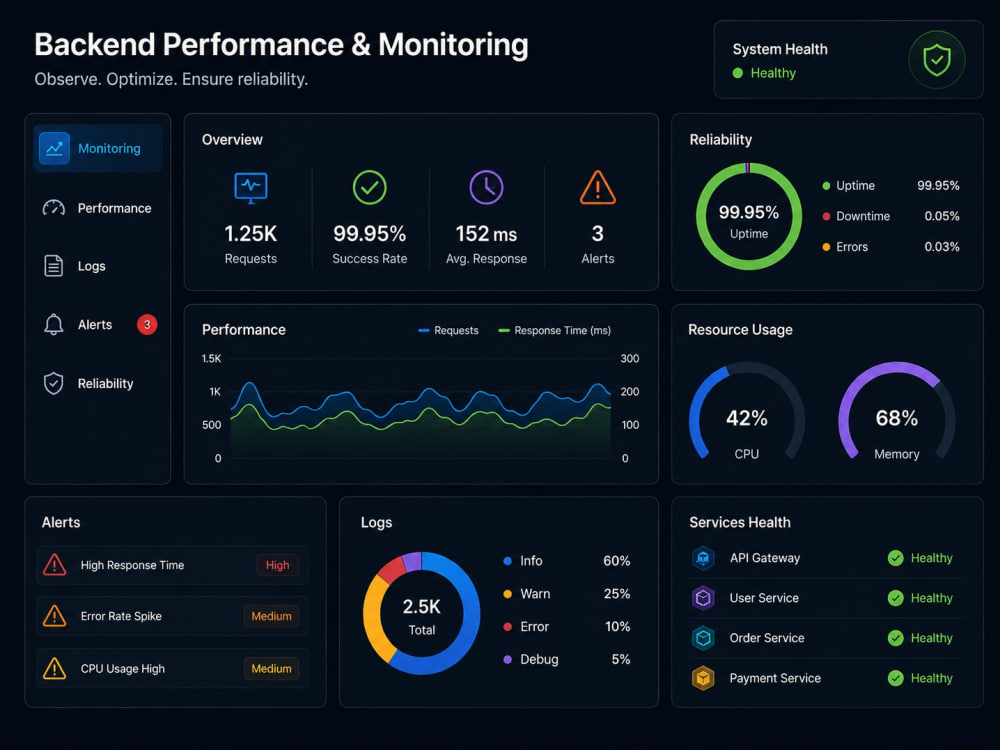Click the Backend Performance & Monitoring title
This screenshot has width=1000, height=750.
click(x=281, y=45)
